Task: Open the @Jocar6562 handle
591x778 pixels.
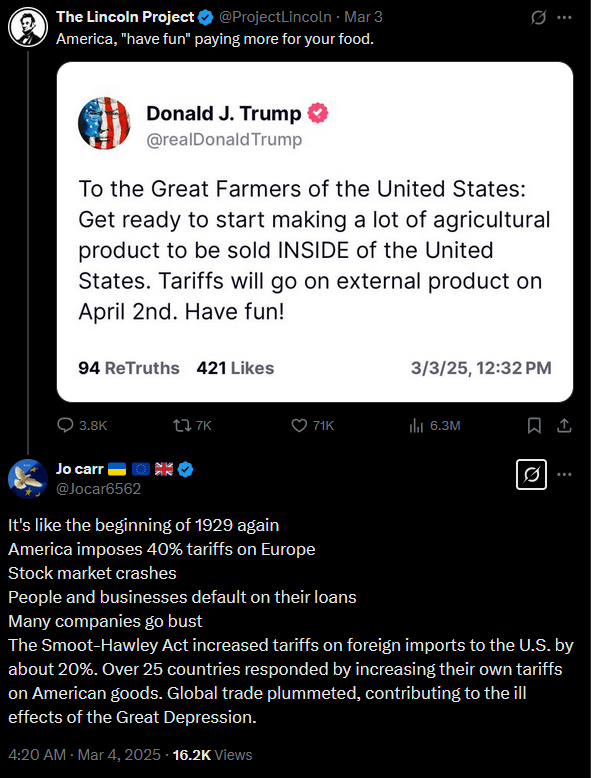Action: (x=98, y=489)
